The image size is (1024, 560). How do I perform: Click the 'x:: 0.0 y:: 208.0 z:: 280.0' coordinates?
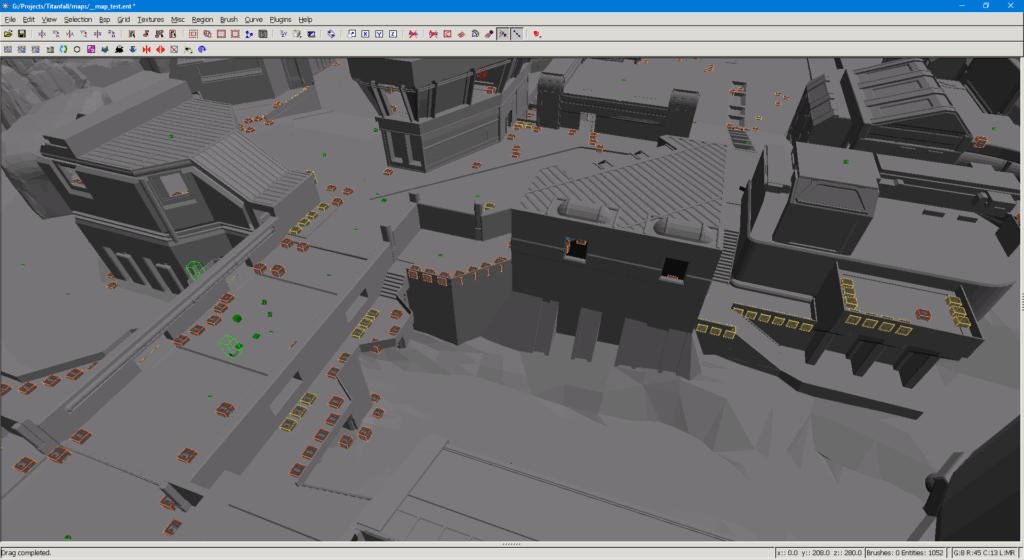[820, 553]
